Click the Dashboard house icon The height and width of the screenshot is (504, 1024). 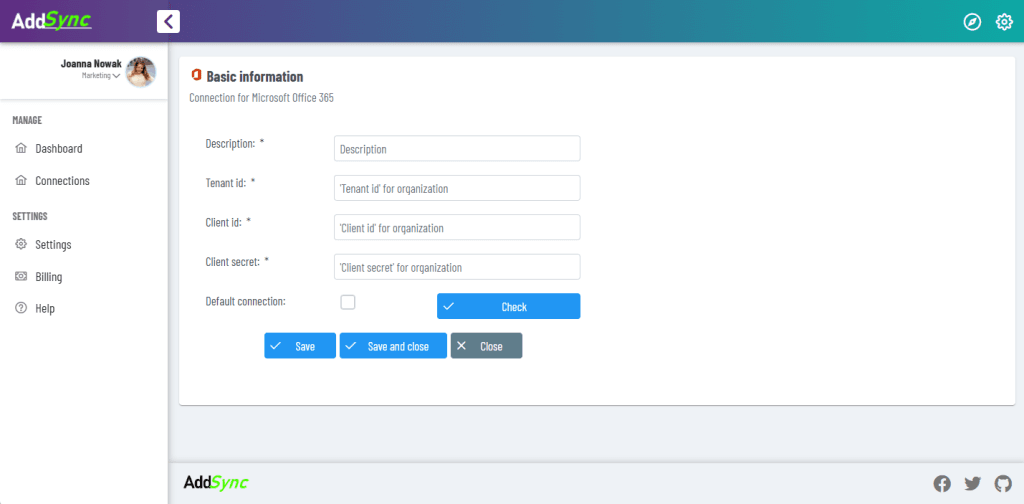(x=21, y=148)
